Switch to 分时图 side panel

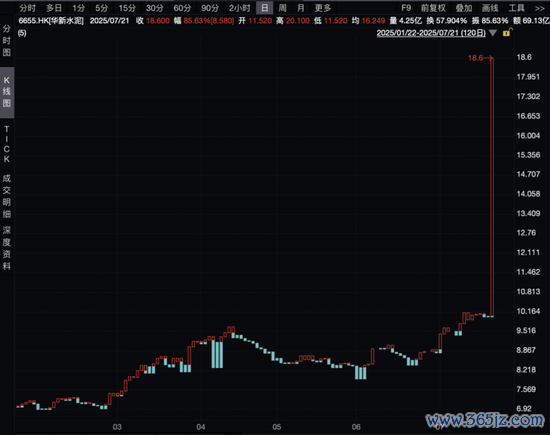click(x=7, y=41)
